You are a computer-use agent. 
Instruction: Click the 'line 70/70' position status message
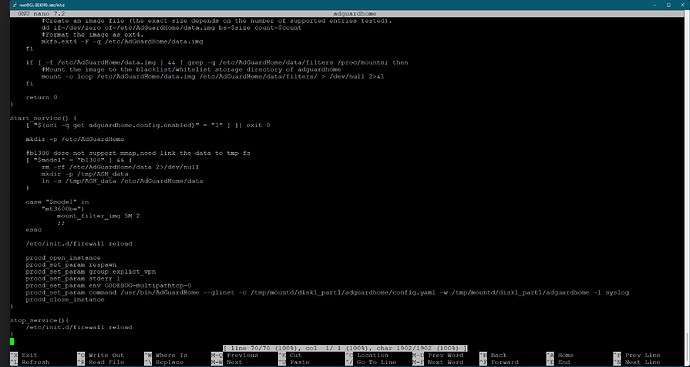click(345, 348)
